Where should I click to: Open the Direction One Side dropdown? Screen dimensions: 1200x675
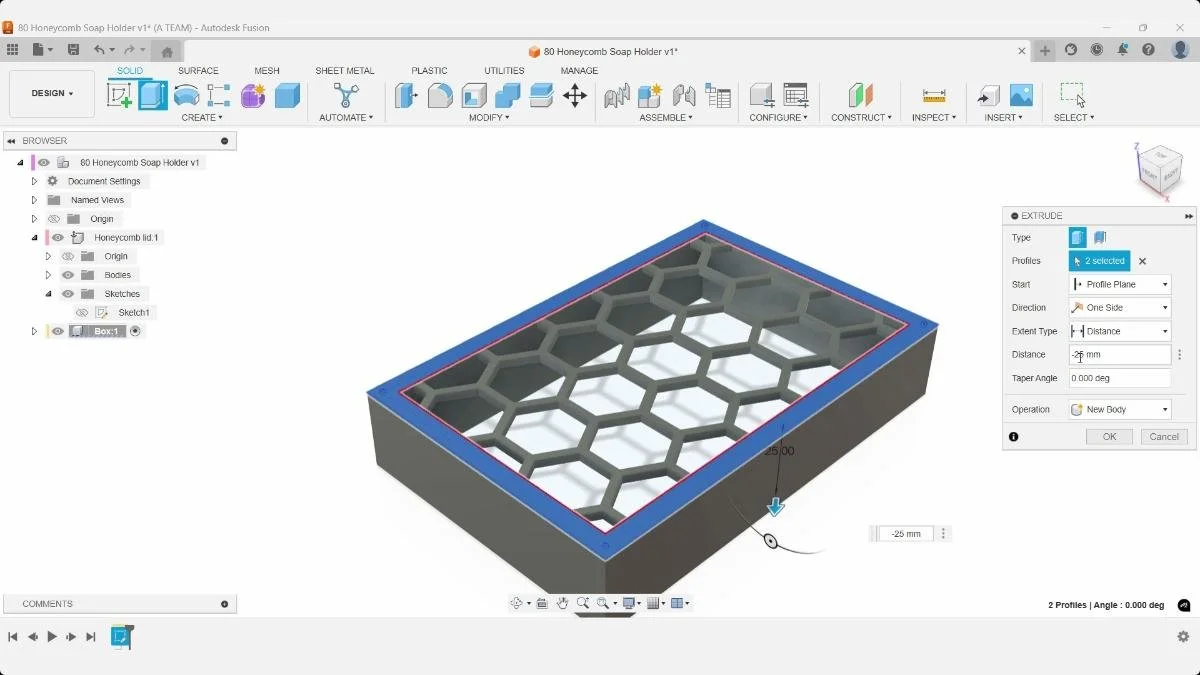pos(1119,308)
